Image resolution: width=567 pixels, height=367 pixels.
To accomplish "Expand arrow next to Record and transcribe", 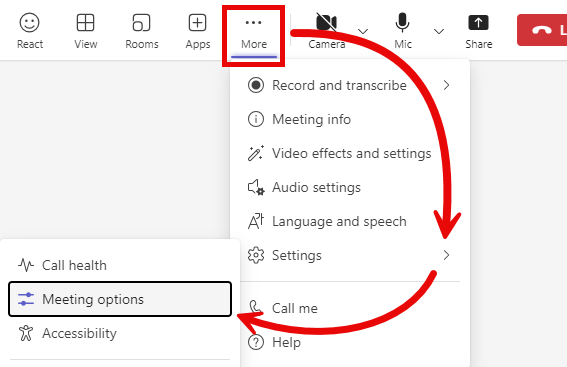I will coord(447,85).
